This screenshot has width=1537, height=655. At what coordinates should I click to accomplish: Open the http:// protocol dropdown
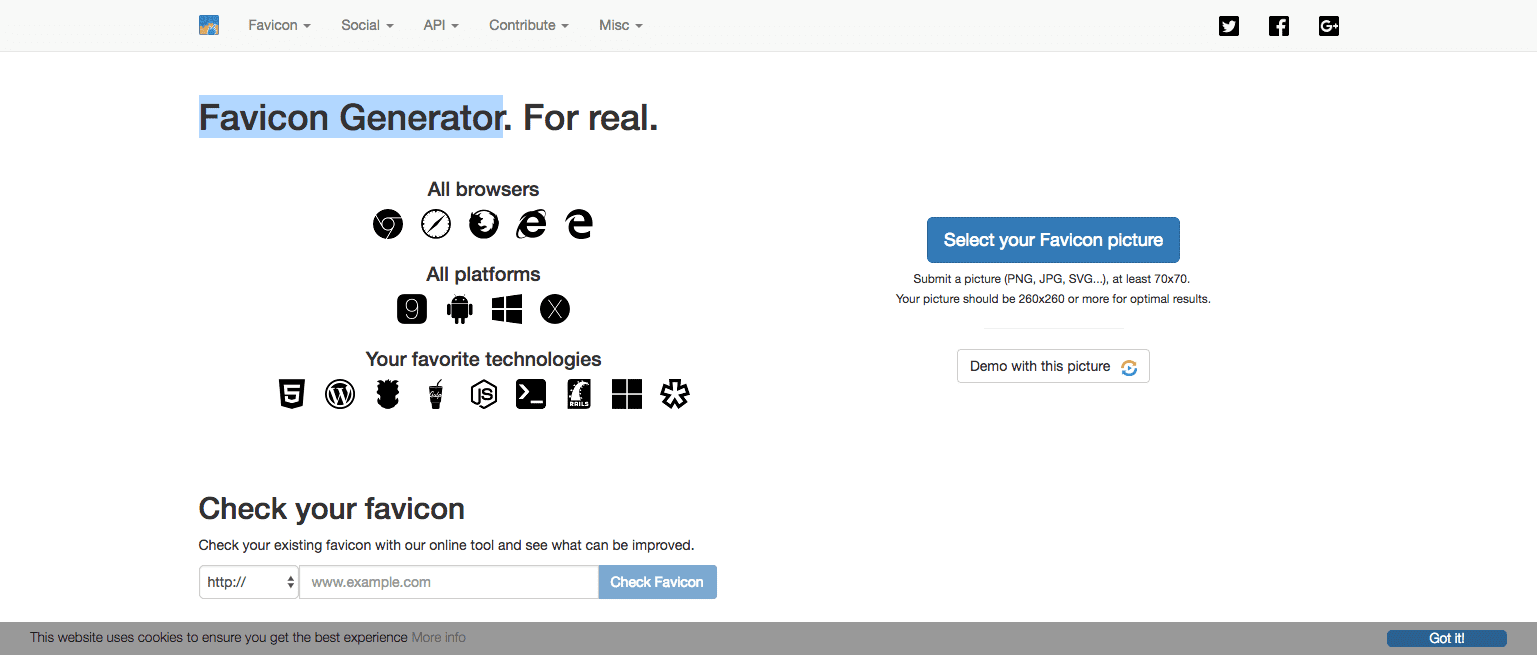pyautogui.click(x=249, y=582)
